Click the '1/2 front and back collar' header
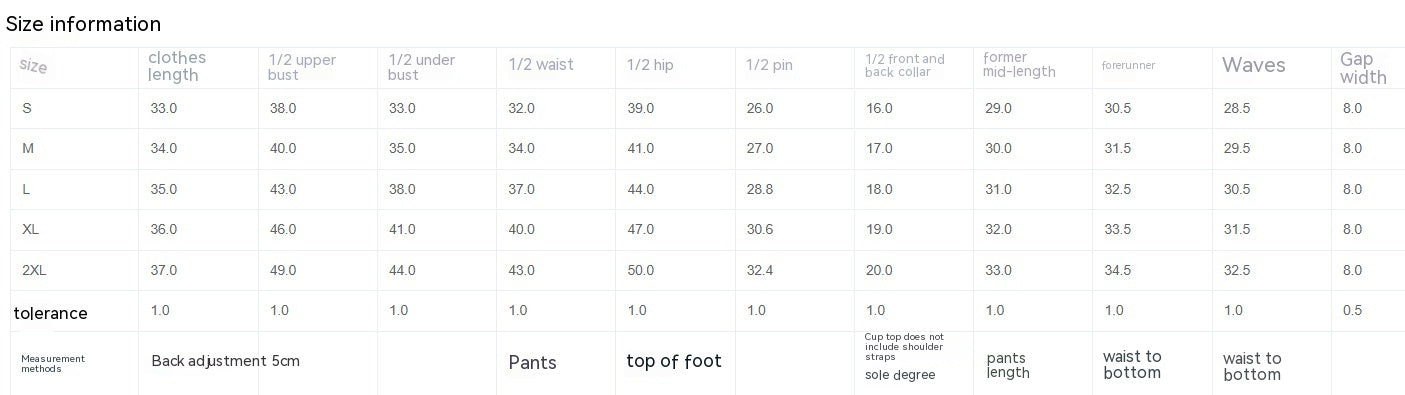Image resolution: width=1405 pixels, height=395 pixels. click(x=905, y=65)
